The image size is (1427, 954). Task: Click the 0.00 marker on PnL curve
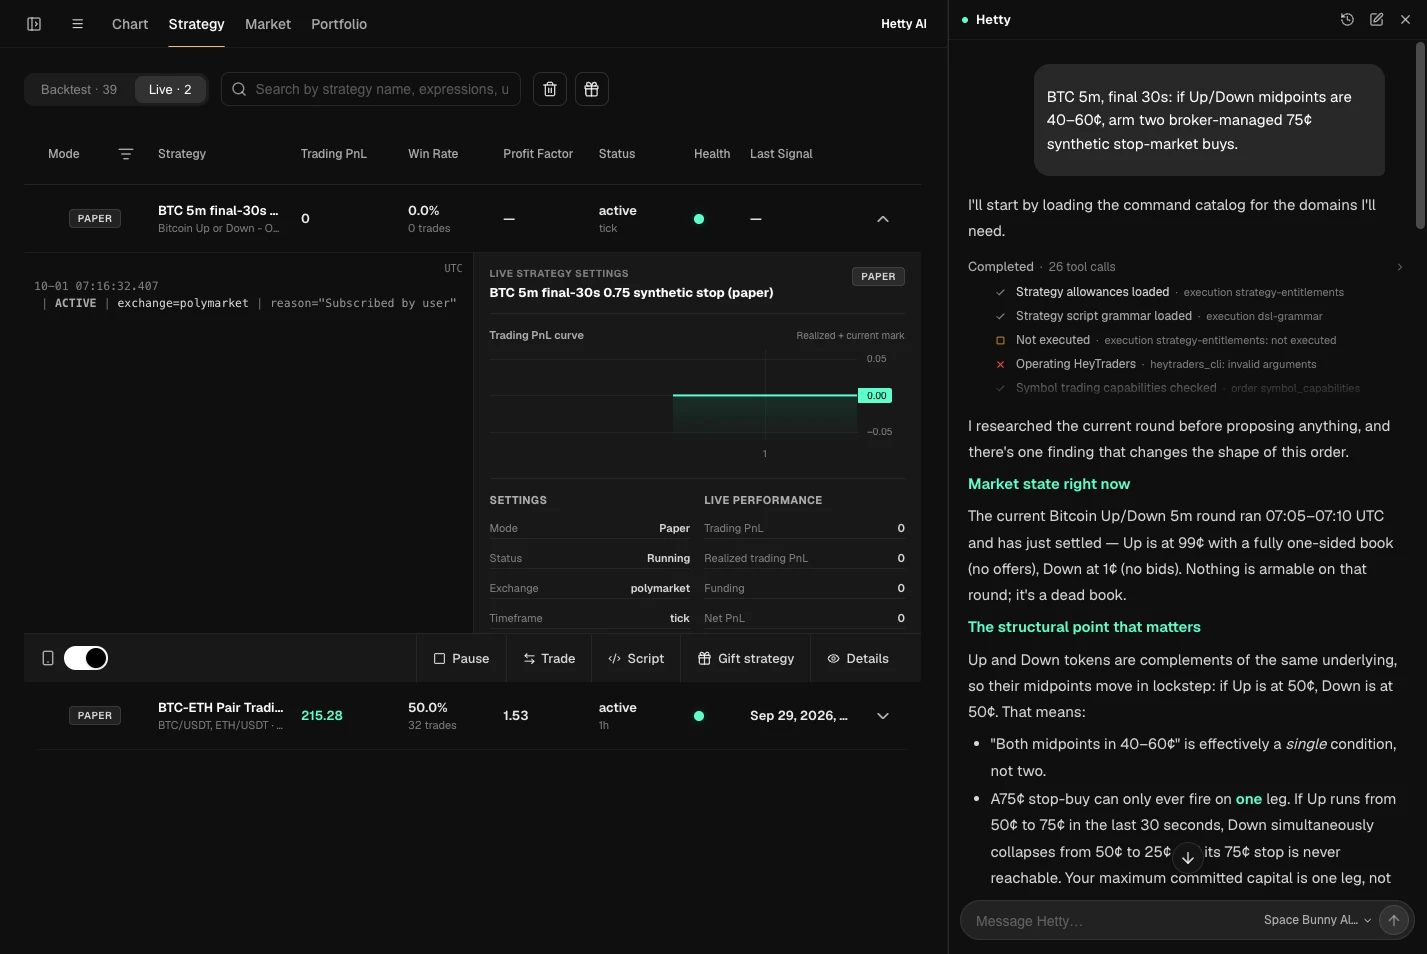coord(875,396)
